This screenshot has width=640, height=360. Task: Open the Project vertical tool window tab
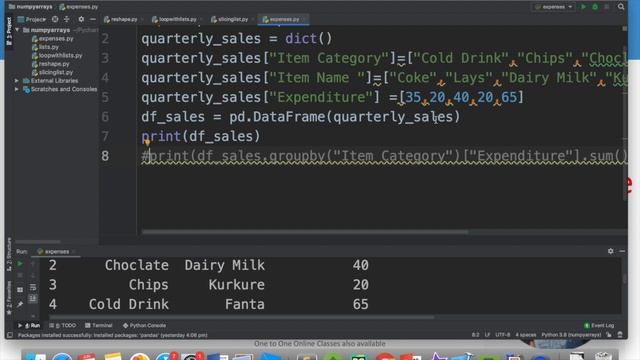pos(9,31)
